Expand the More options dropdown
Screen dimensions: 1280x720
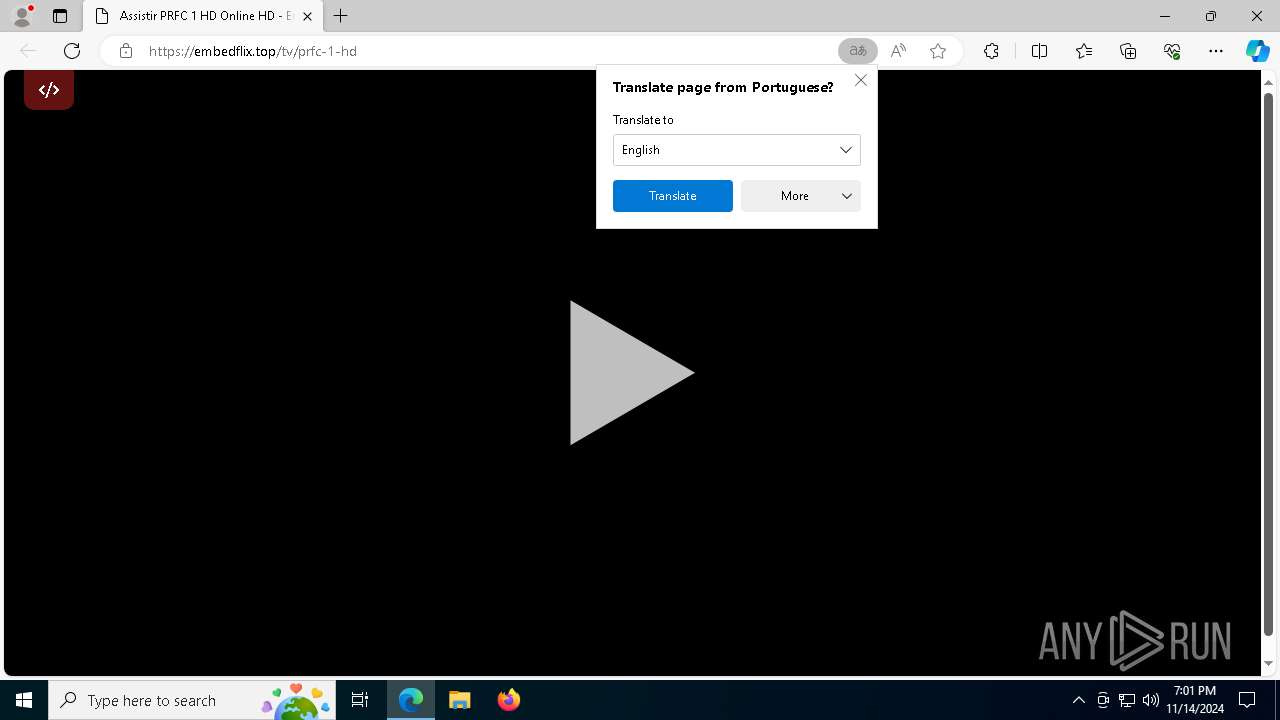(801, 196)
